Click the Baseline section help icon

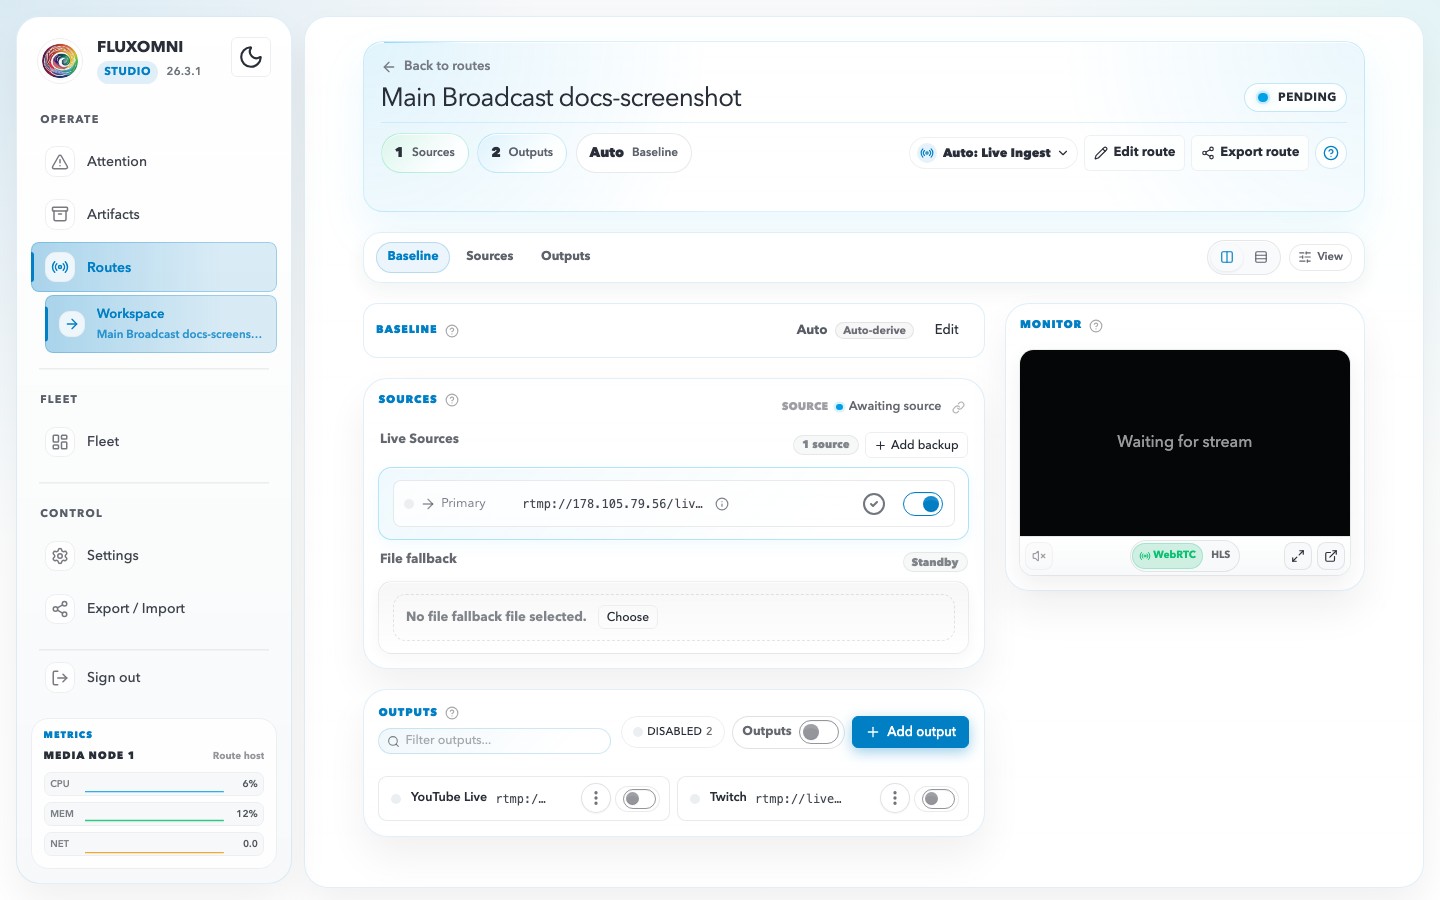point(452,331)
